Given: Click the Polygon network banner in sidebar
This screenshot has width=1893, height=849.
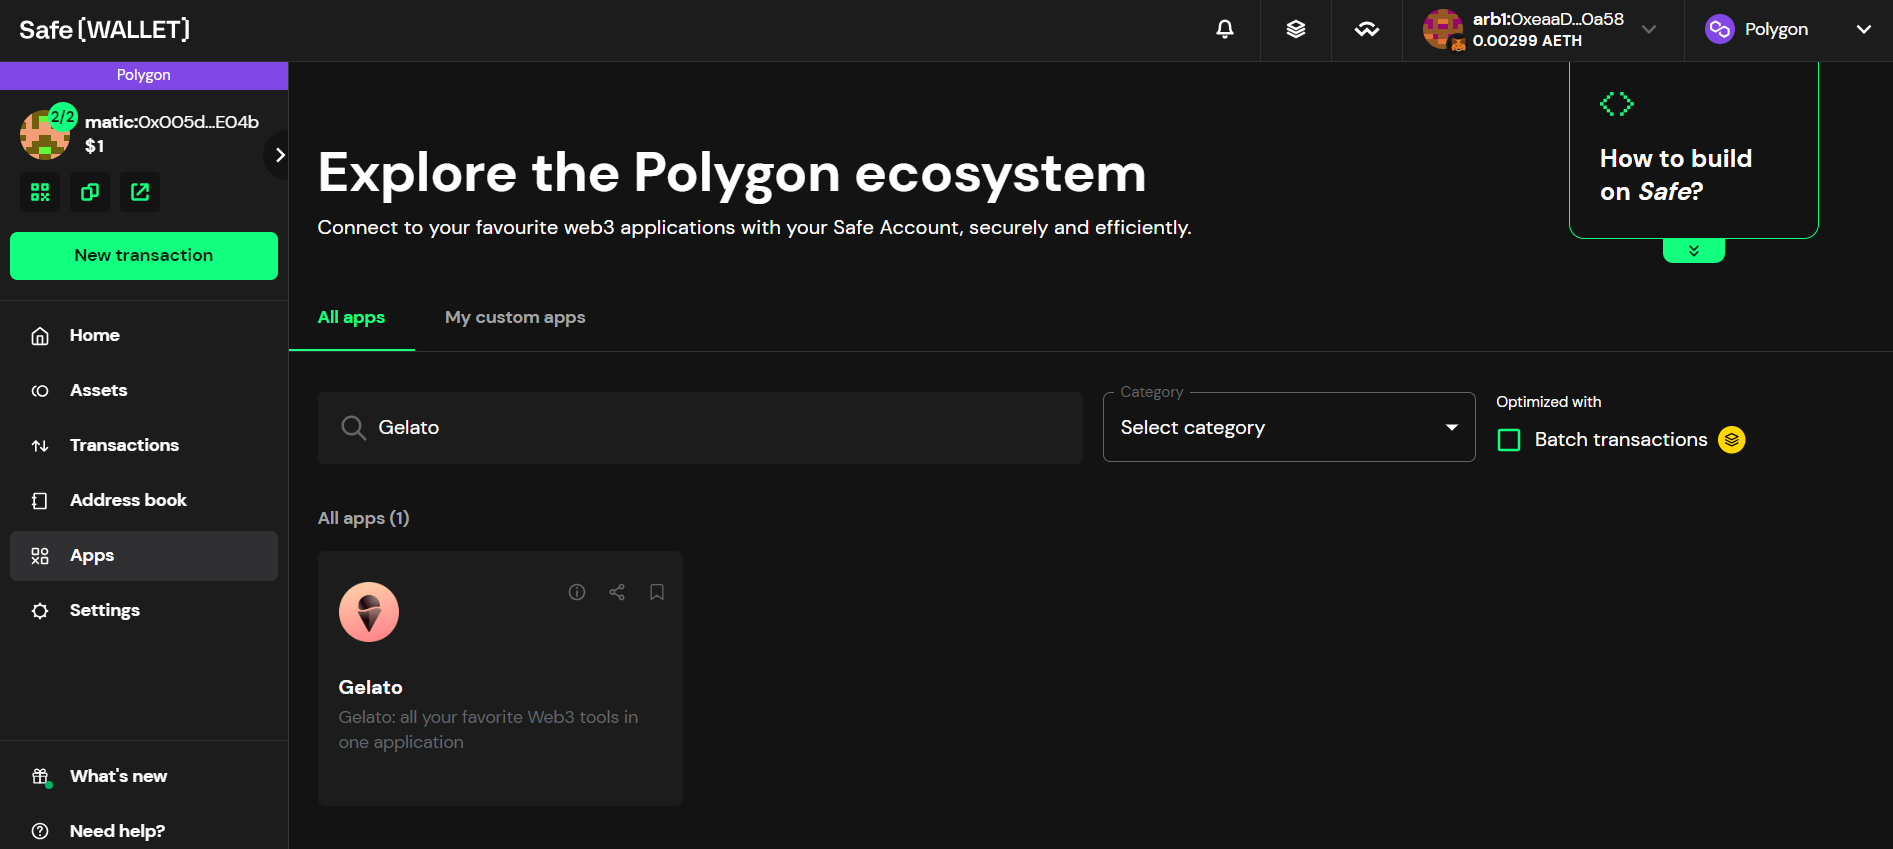Looking at the screenshot, I should pyautogui.click(x=144, y=75).
